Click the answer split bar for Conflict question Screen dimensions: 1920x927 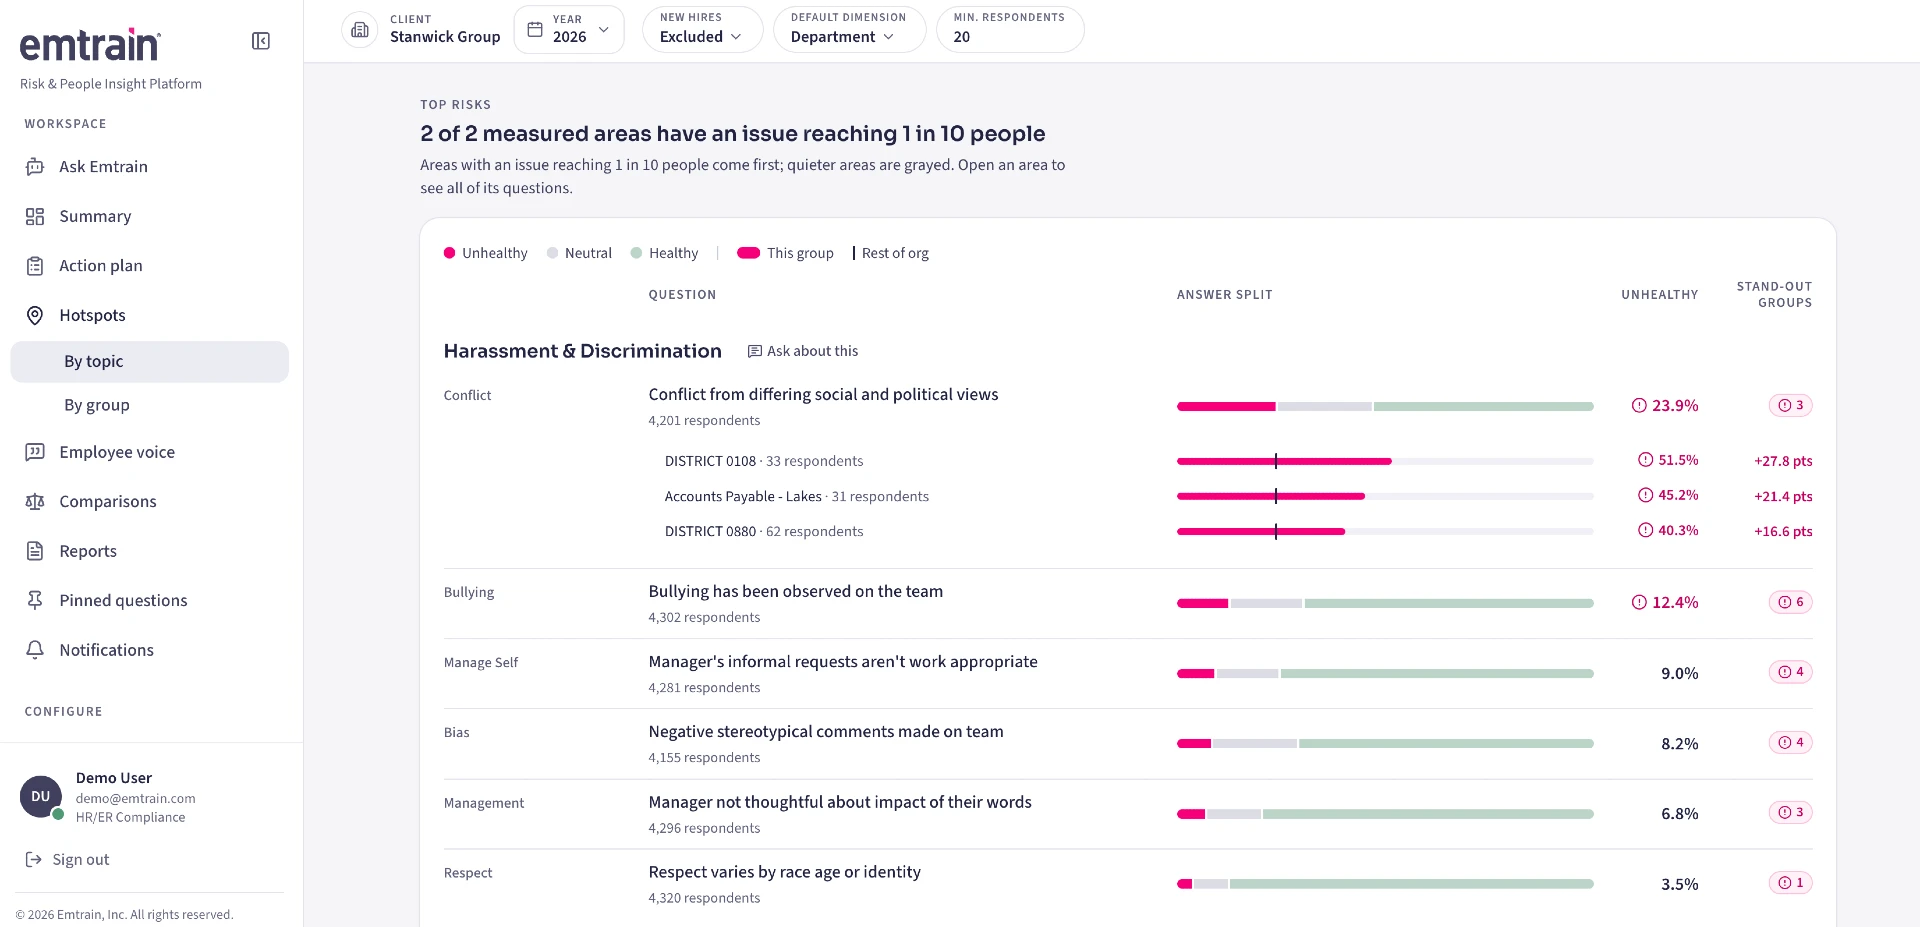pyautogui.click(x=1385, y=406)
